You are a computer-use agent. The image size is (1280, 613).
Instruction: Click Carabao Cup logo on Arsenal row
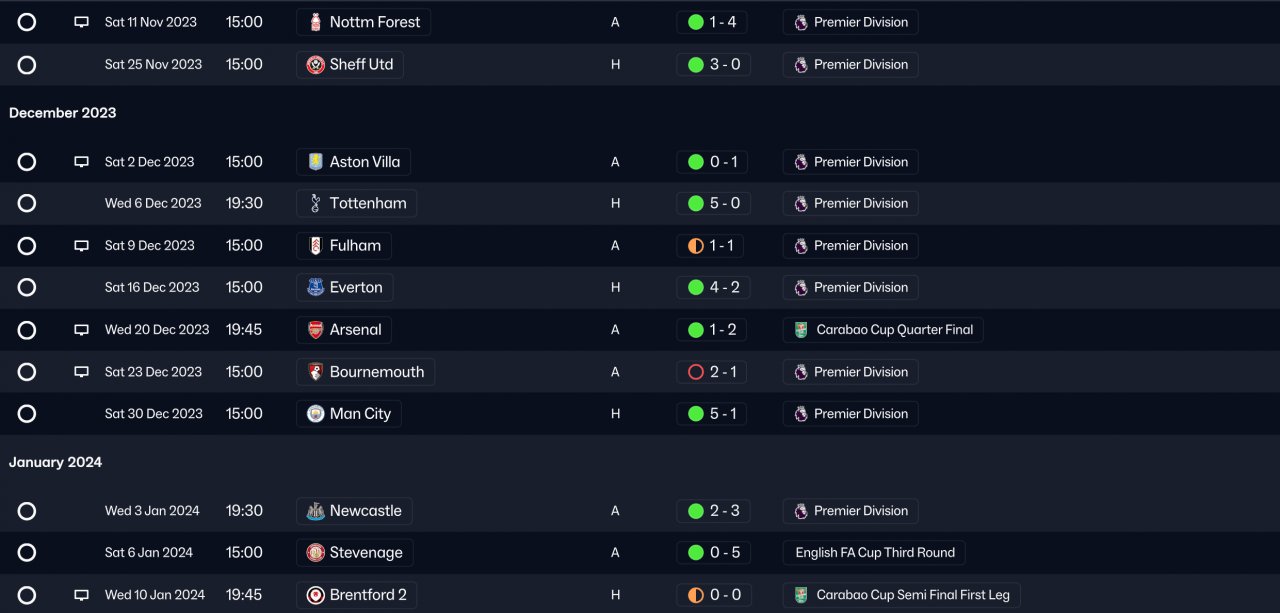coord(801,330)
